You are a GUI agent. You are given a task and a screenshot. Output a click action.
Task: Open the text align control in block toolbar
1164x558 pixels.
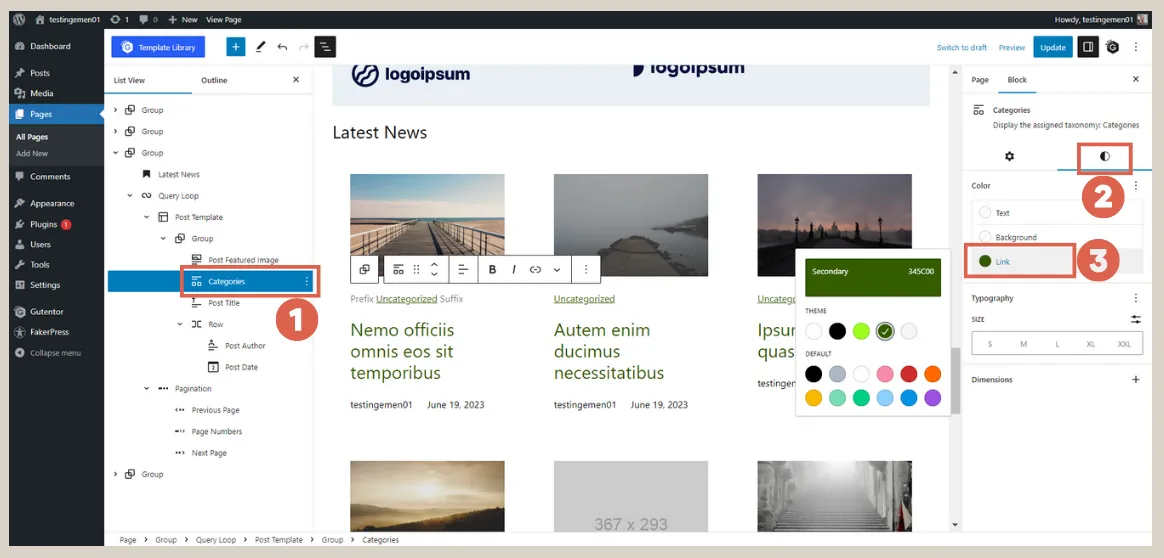(463, 269)
